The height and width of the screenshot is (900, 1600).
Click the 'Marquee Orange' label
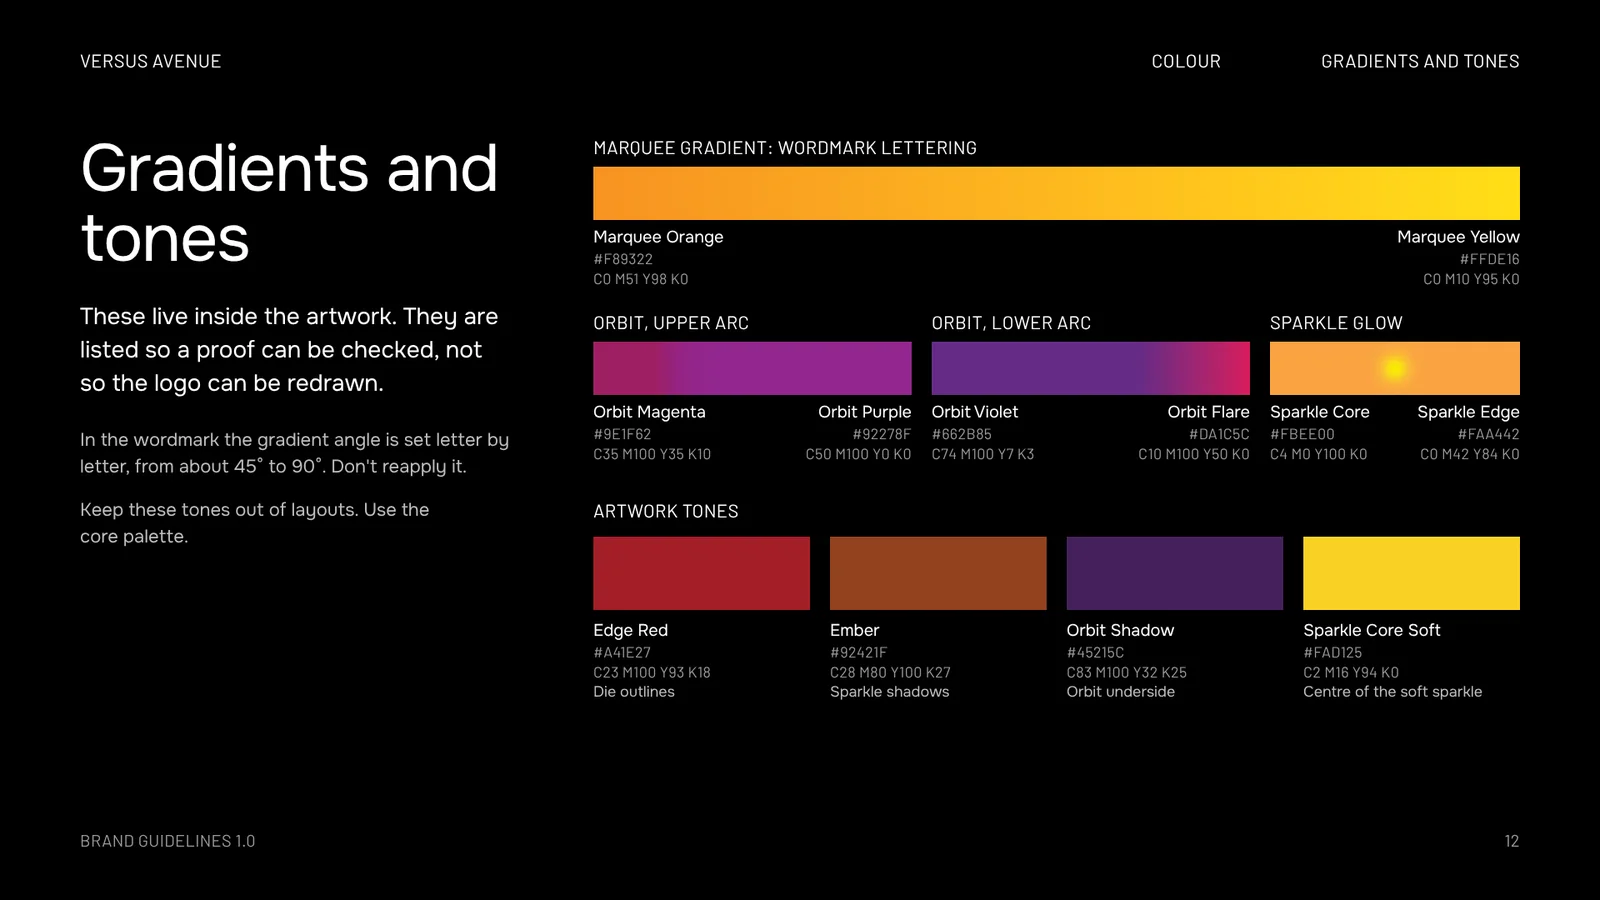(658, 237)
